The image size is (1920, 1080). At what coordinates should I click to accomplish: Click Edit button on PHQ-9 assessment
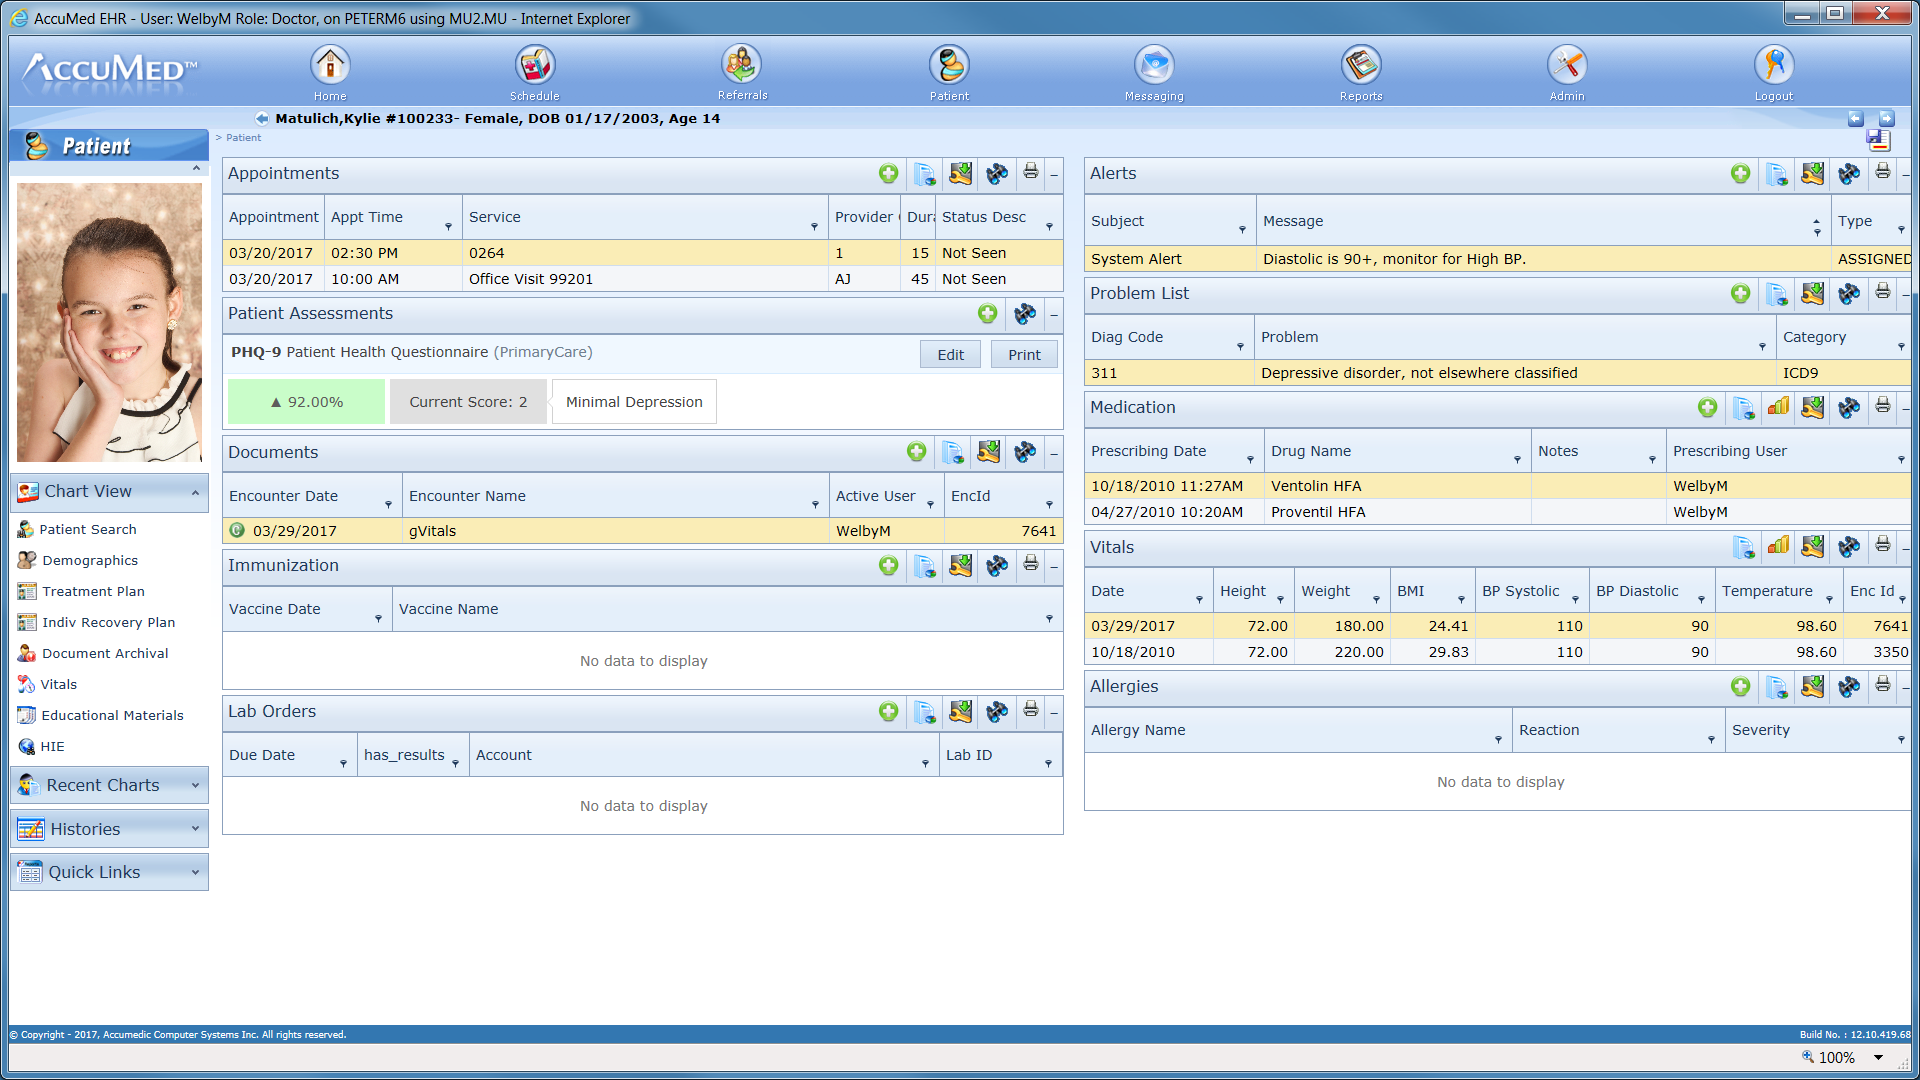coord(951,353)
